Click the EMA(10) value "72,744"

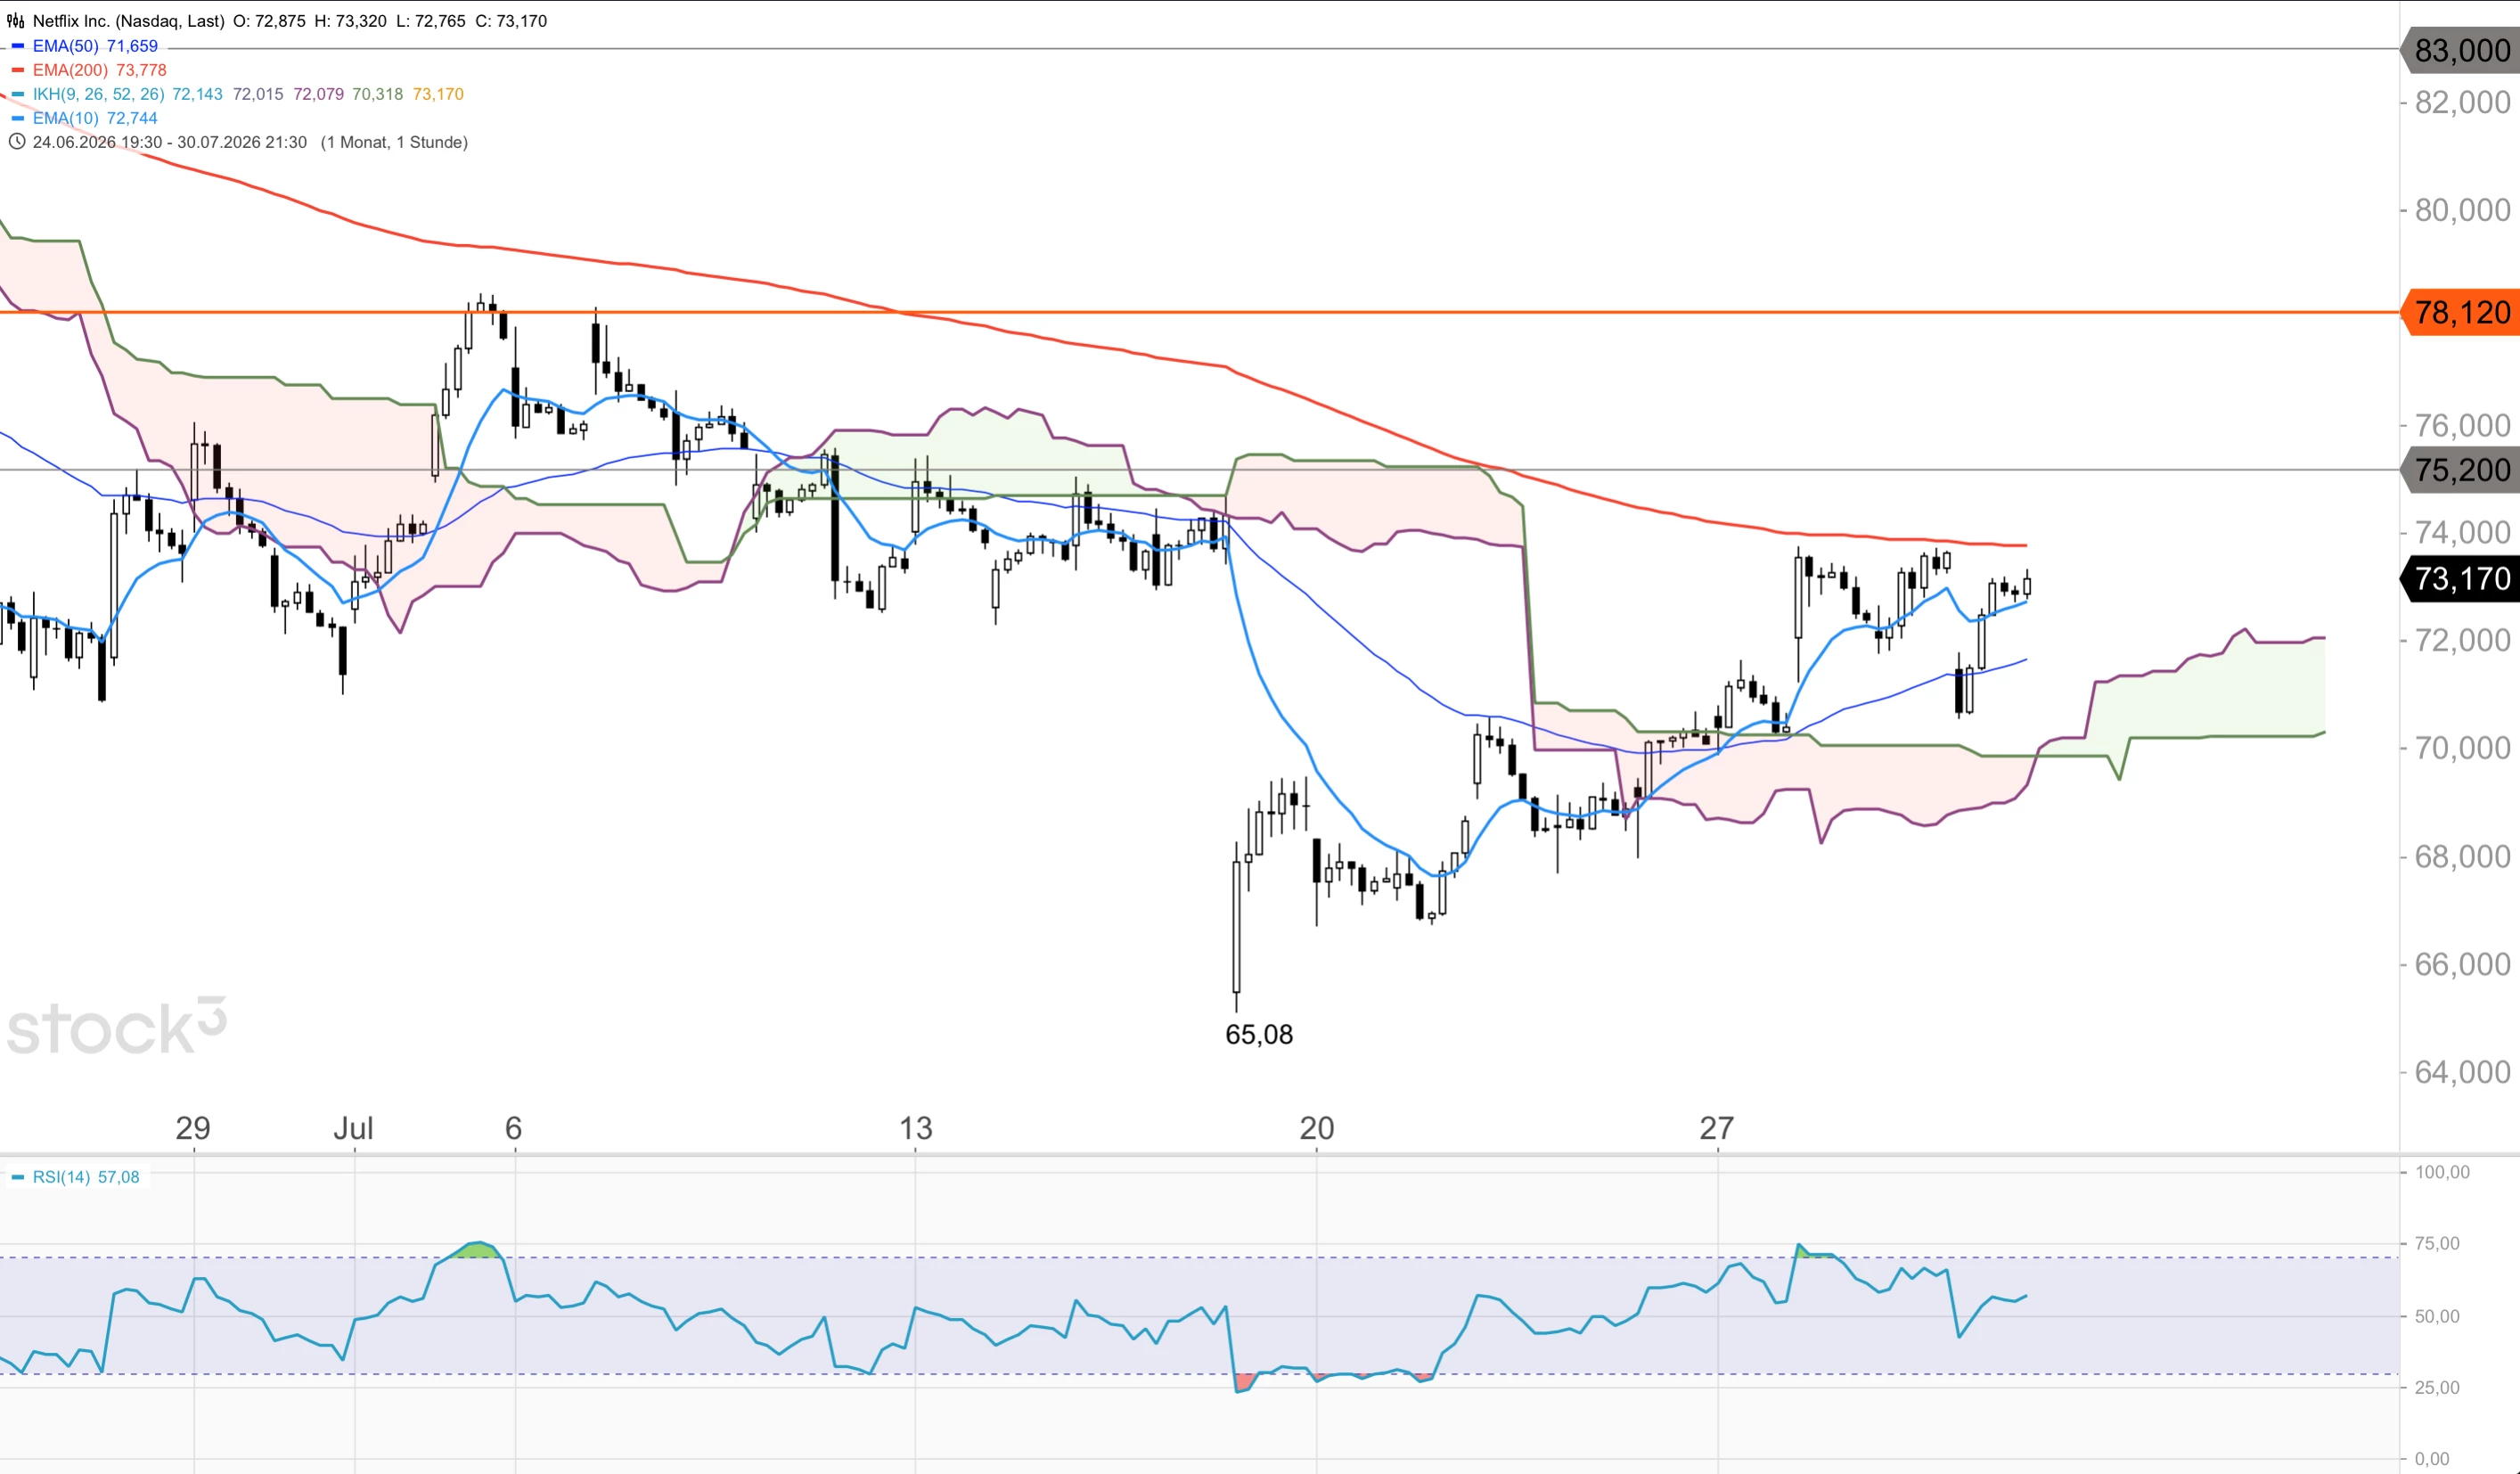132,118
